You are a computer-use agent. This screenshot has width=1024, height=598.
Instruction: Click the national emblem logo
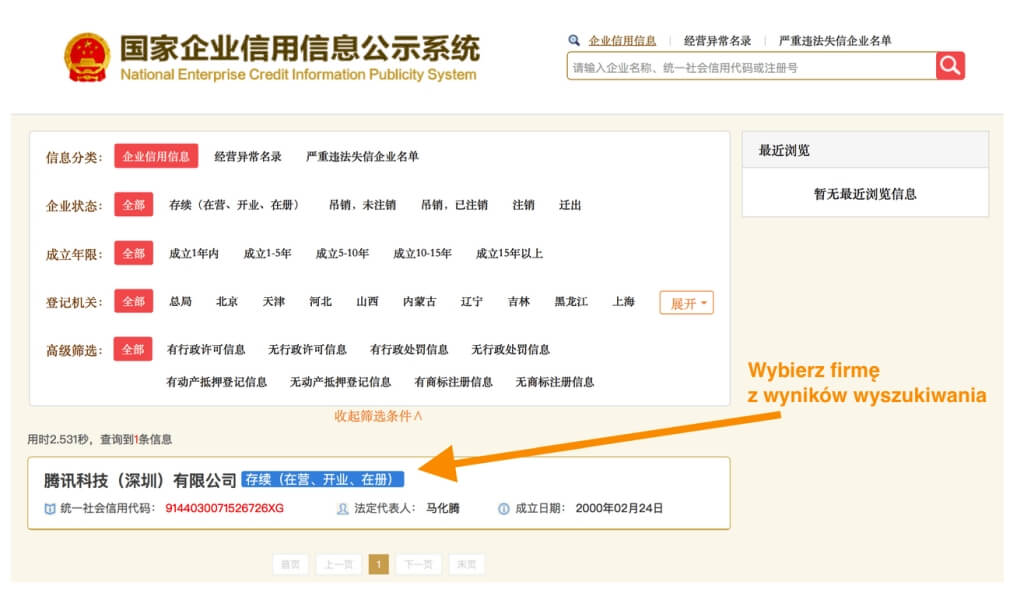click(87, 58)
